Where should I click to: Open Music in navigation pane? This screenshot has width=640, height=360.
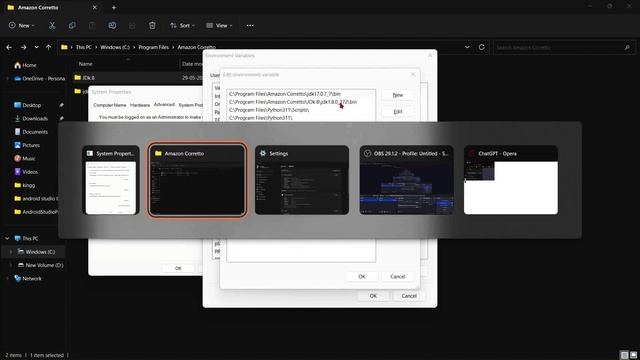click(28, 158)
